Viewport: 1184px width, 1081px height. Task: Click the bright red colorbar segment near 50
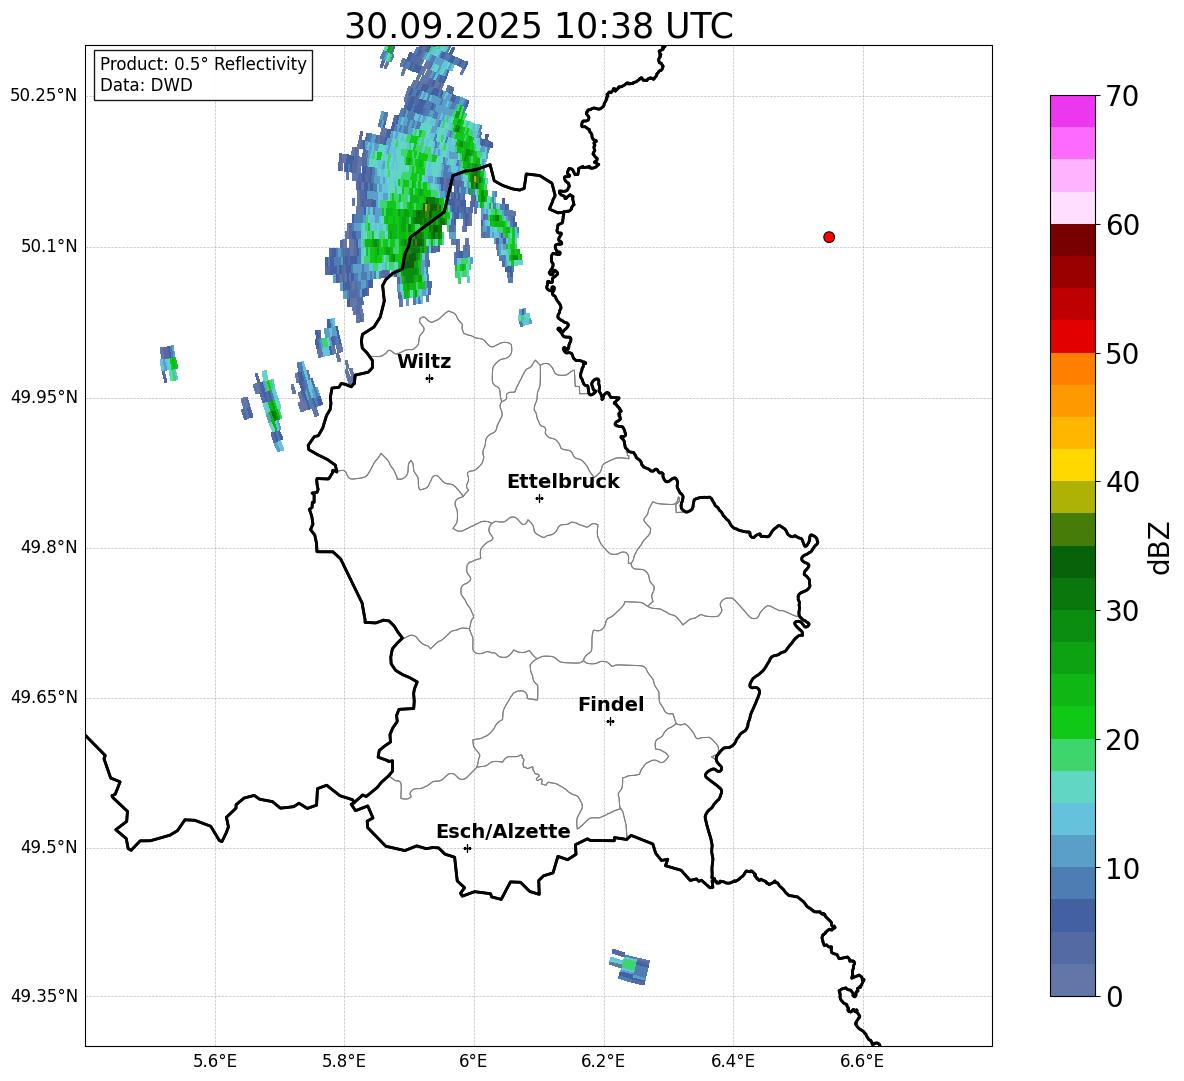coord(1073,337)
